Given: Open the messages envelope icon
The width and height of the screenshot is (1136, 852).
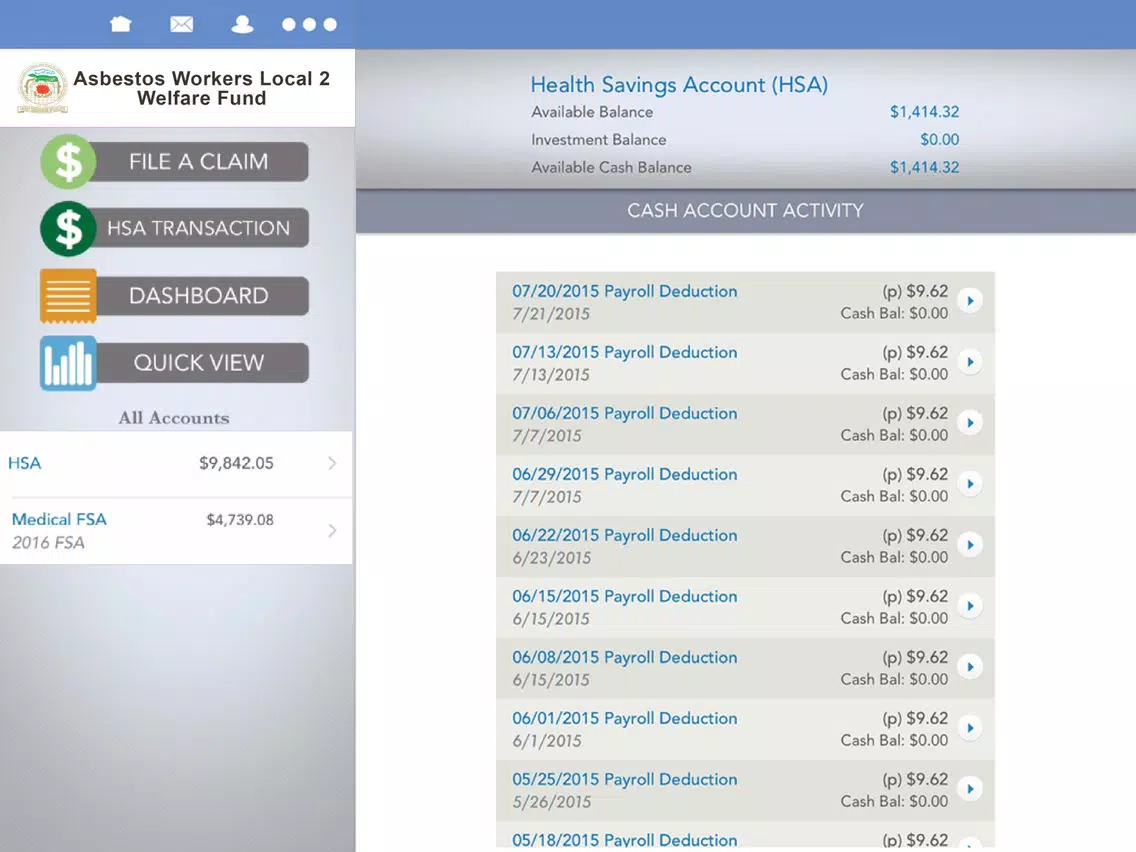Looking at the screenshot, I should coord(181,25).
